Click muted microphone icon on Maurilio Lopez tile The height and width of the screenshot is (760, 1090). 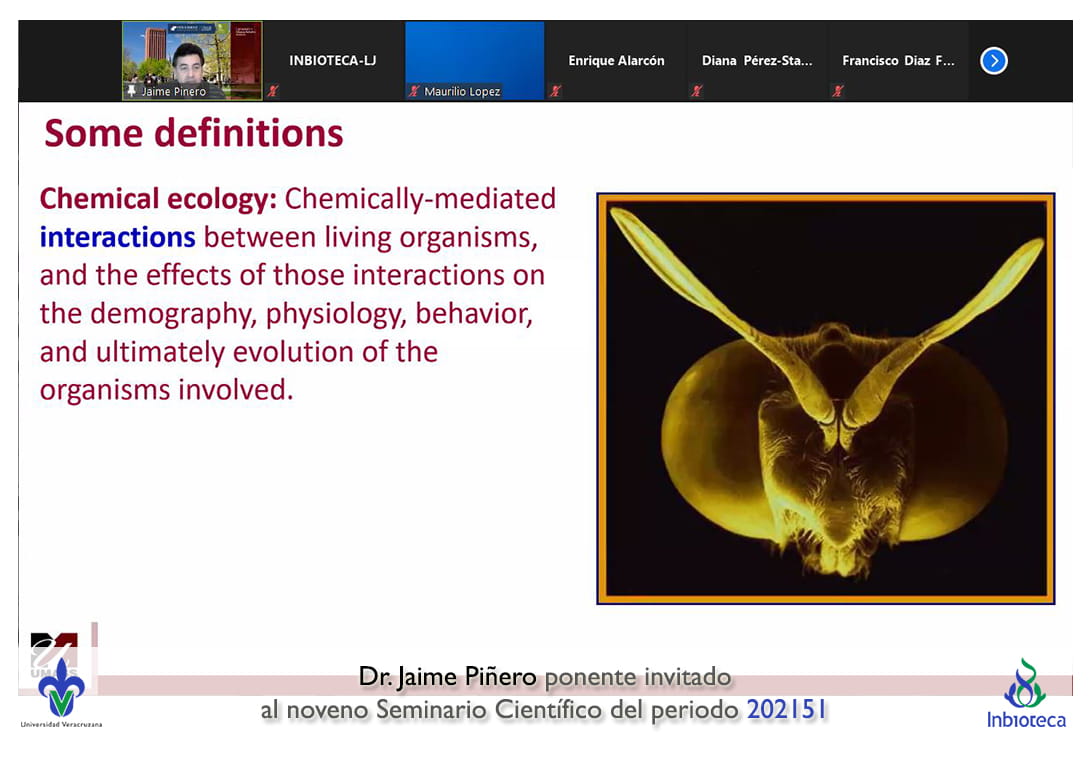(414, 92)
